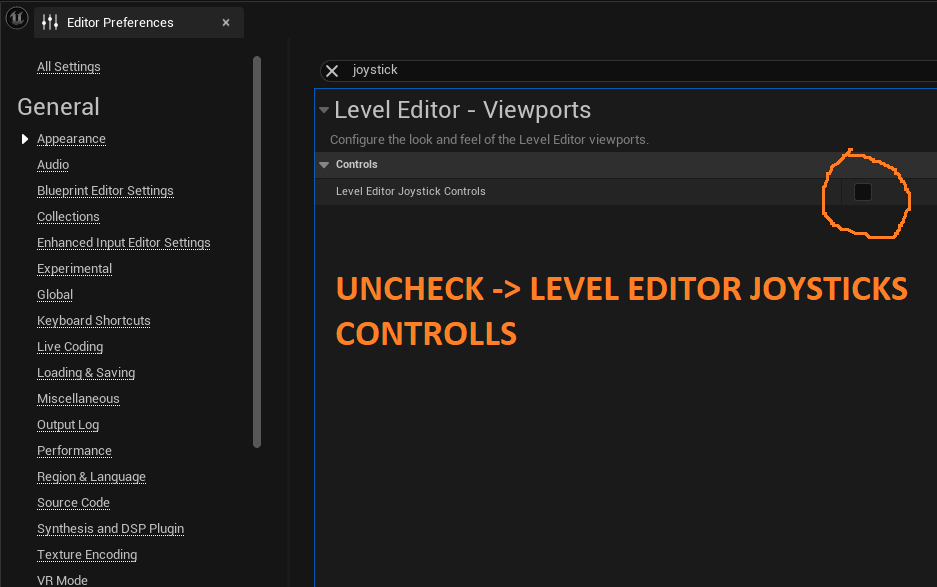This screenshot has width=937, height=587.
Task: Open Enhanced Input Editor Settings
Action: (x=123, y=243)
